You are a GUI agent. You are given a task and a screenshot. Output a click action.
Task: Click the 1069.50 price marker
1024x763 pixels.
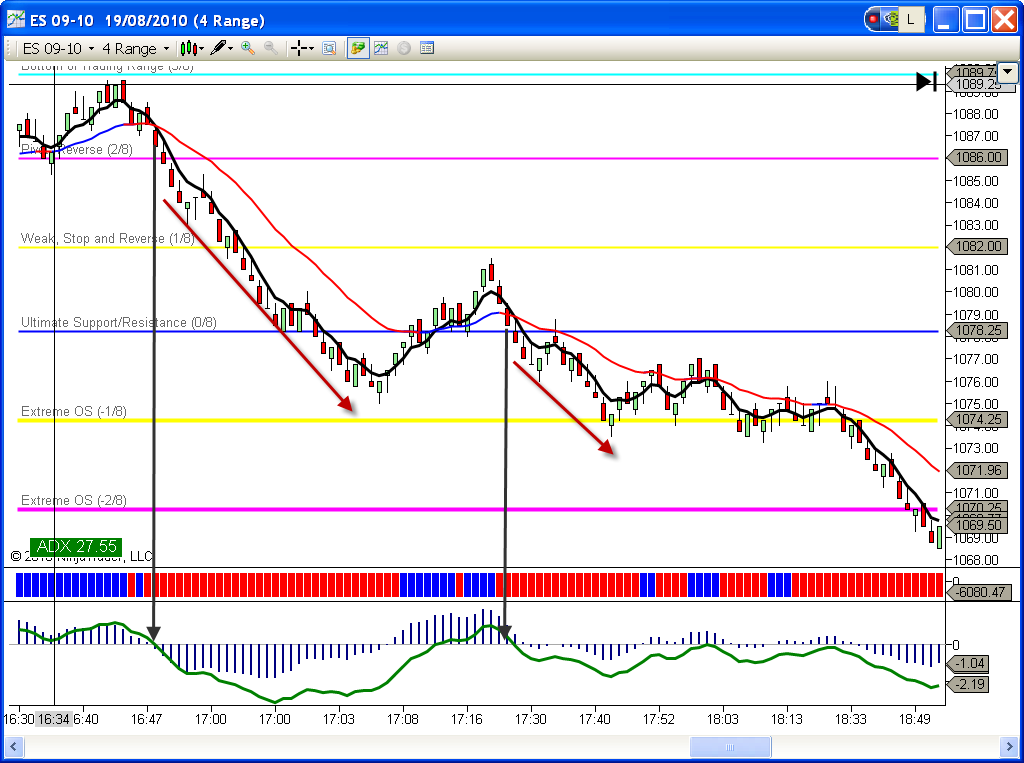977,525
